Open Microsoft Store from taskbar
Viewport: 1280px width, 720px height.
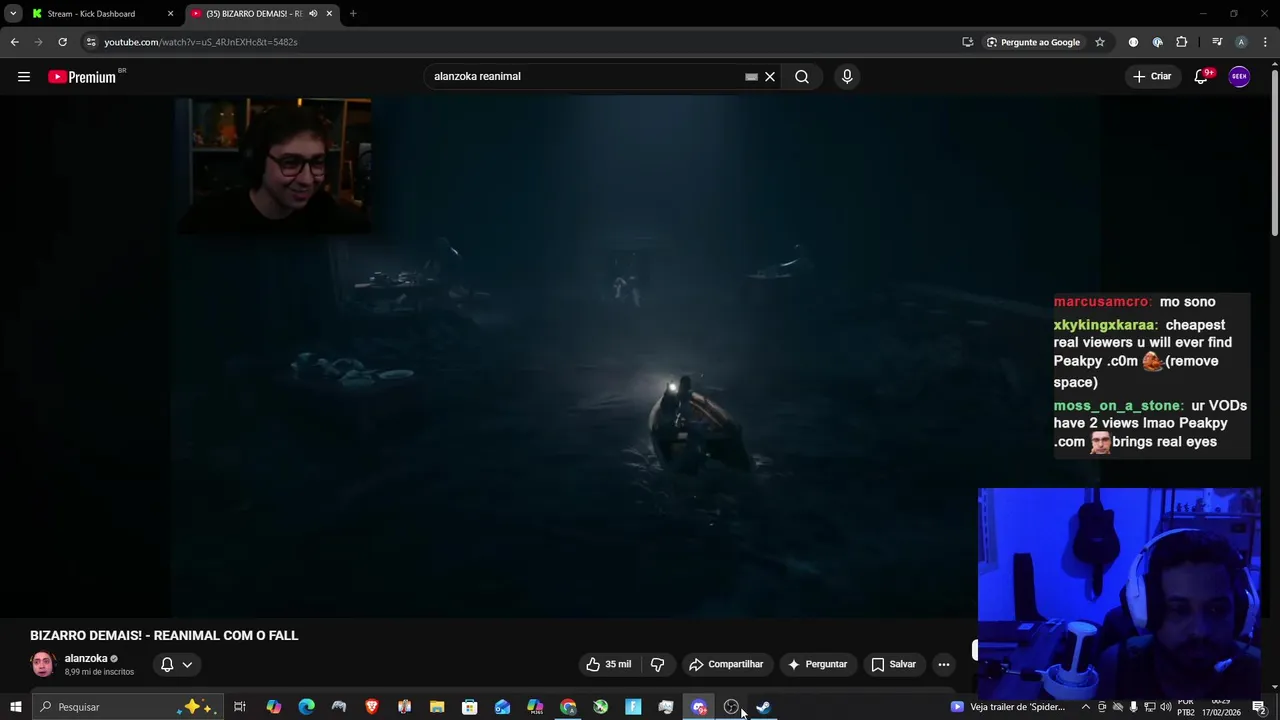(470, 707)
